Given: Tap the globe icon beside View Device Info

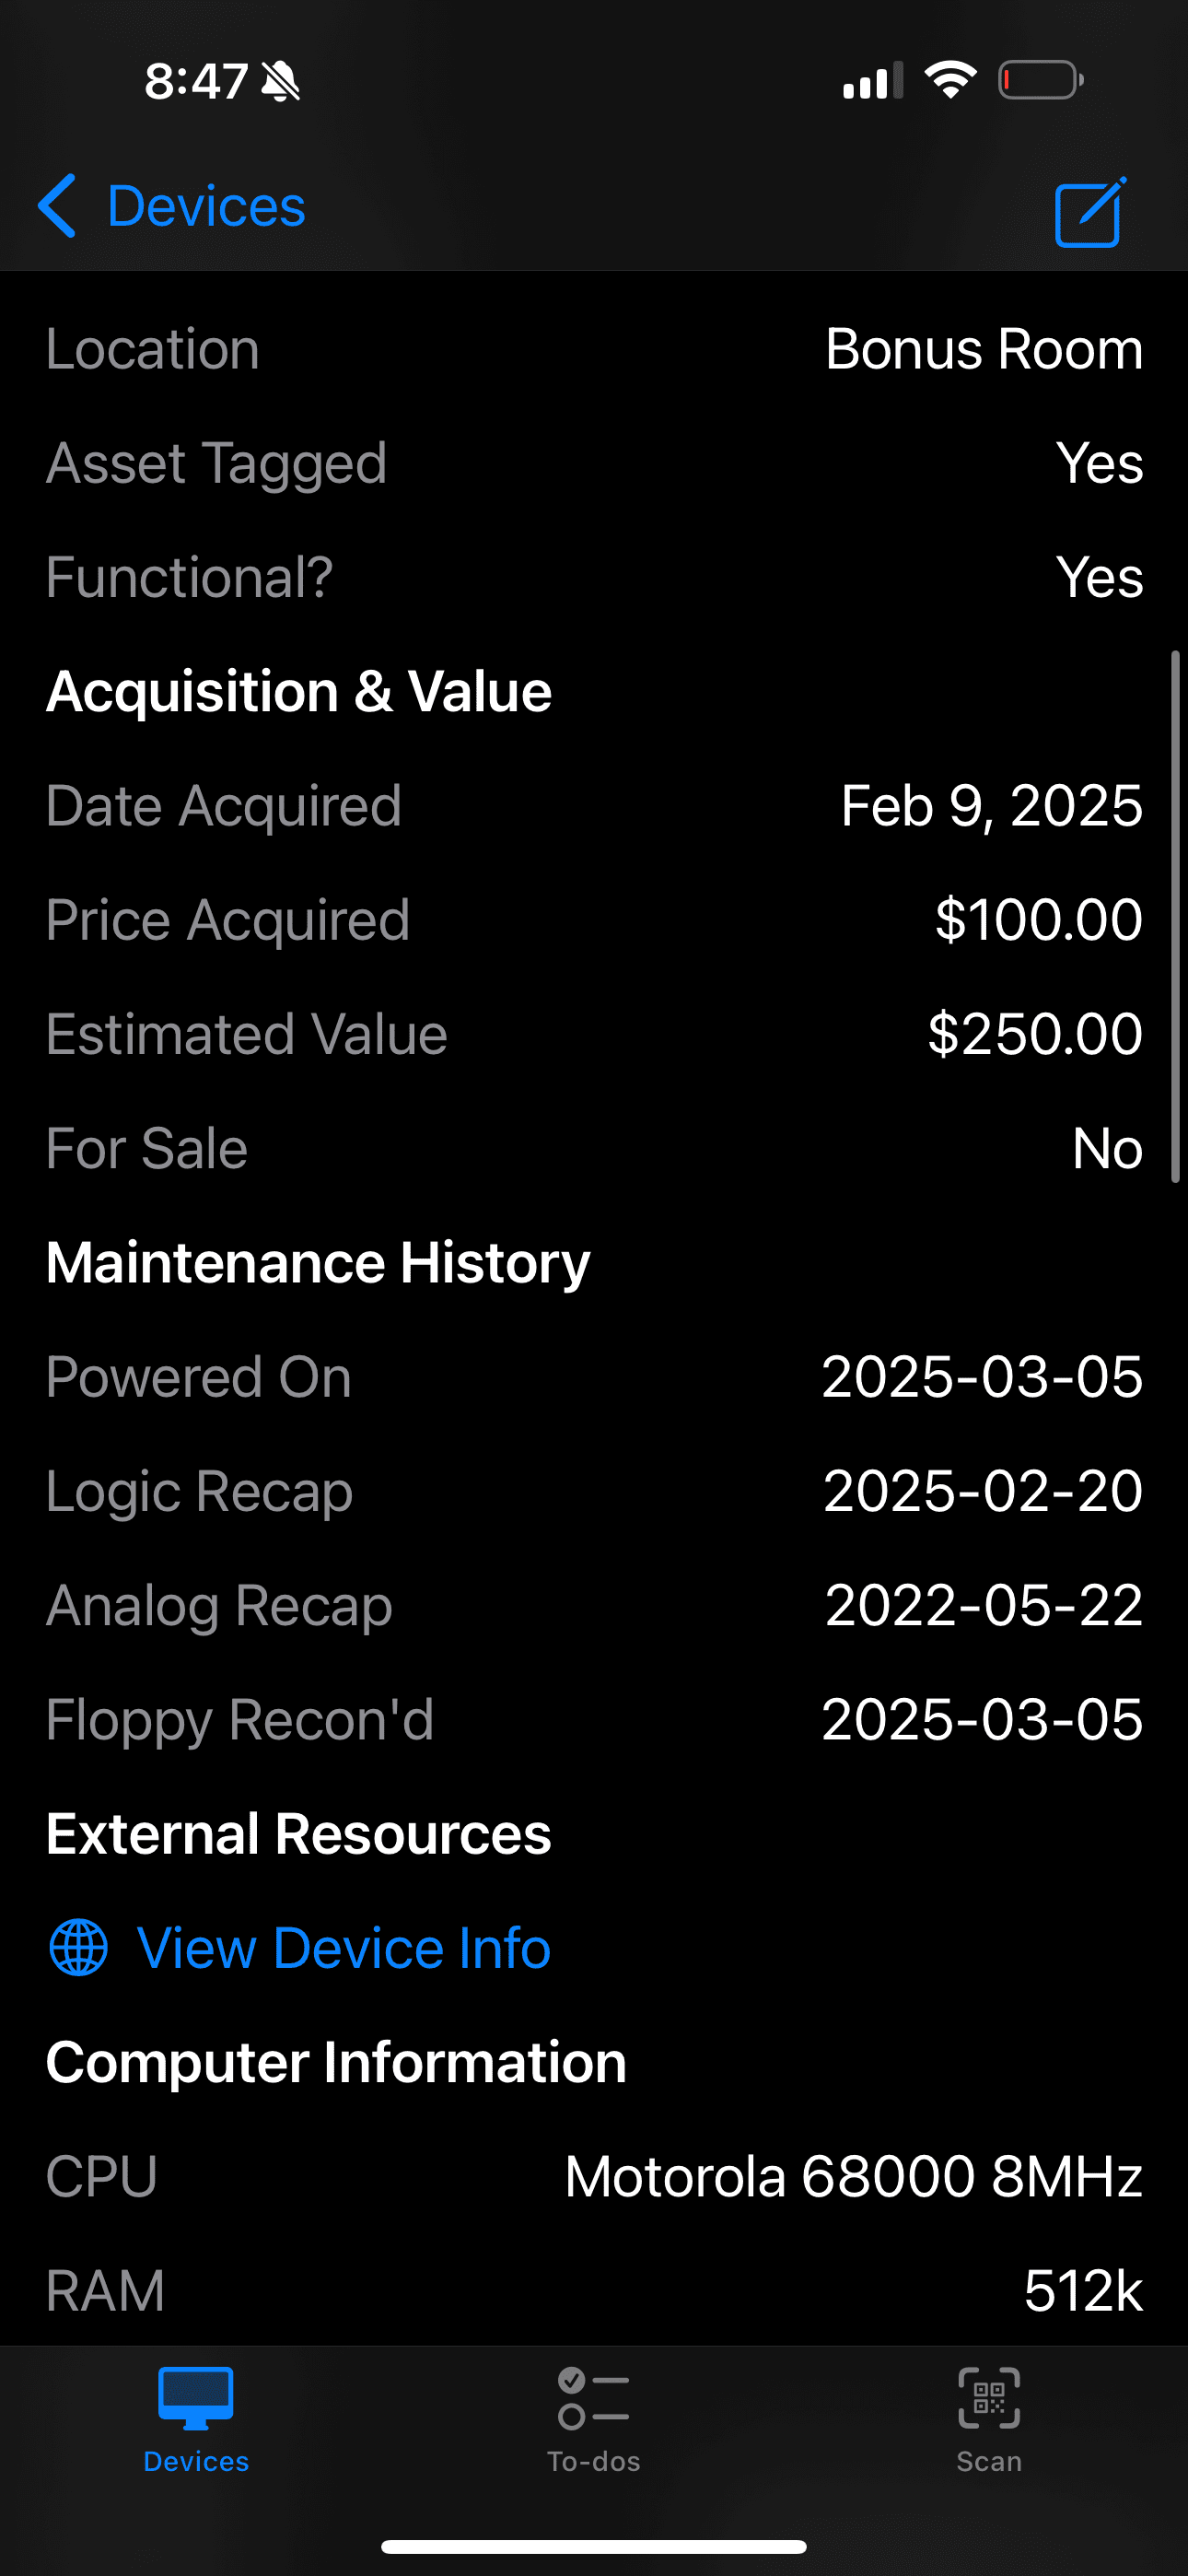Looking at the screenshot, I should pos(78,1947).
